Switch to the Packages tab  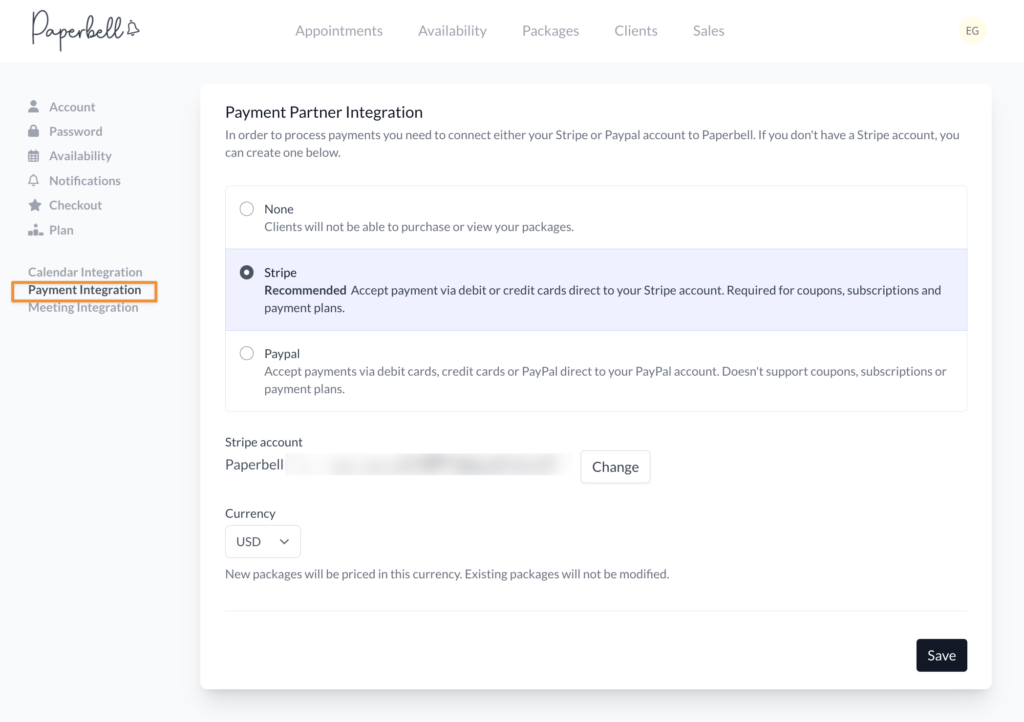point(550,31)
